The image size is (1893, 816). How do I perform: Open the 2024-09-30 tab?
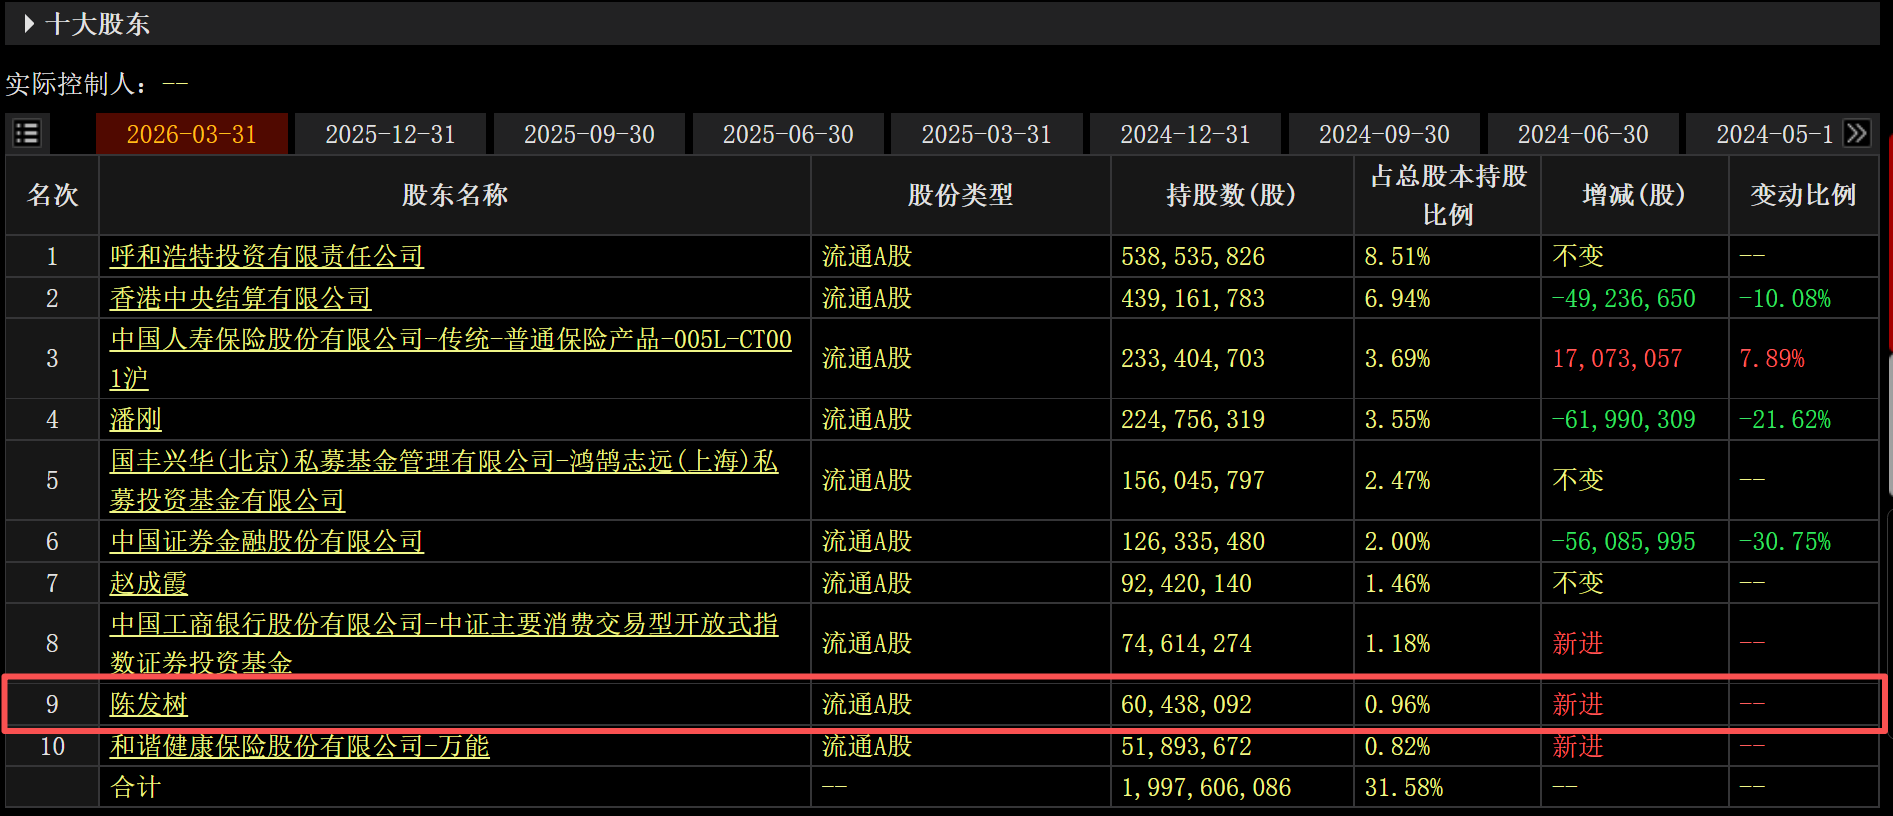pos(1384,134)
